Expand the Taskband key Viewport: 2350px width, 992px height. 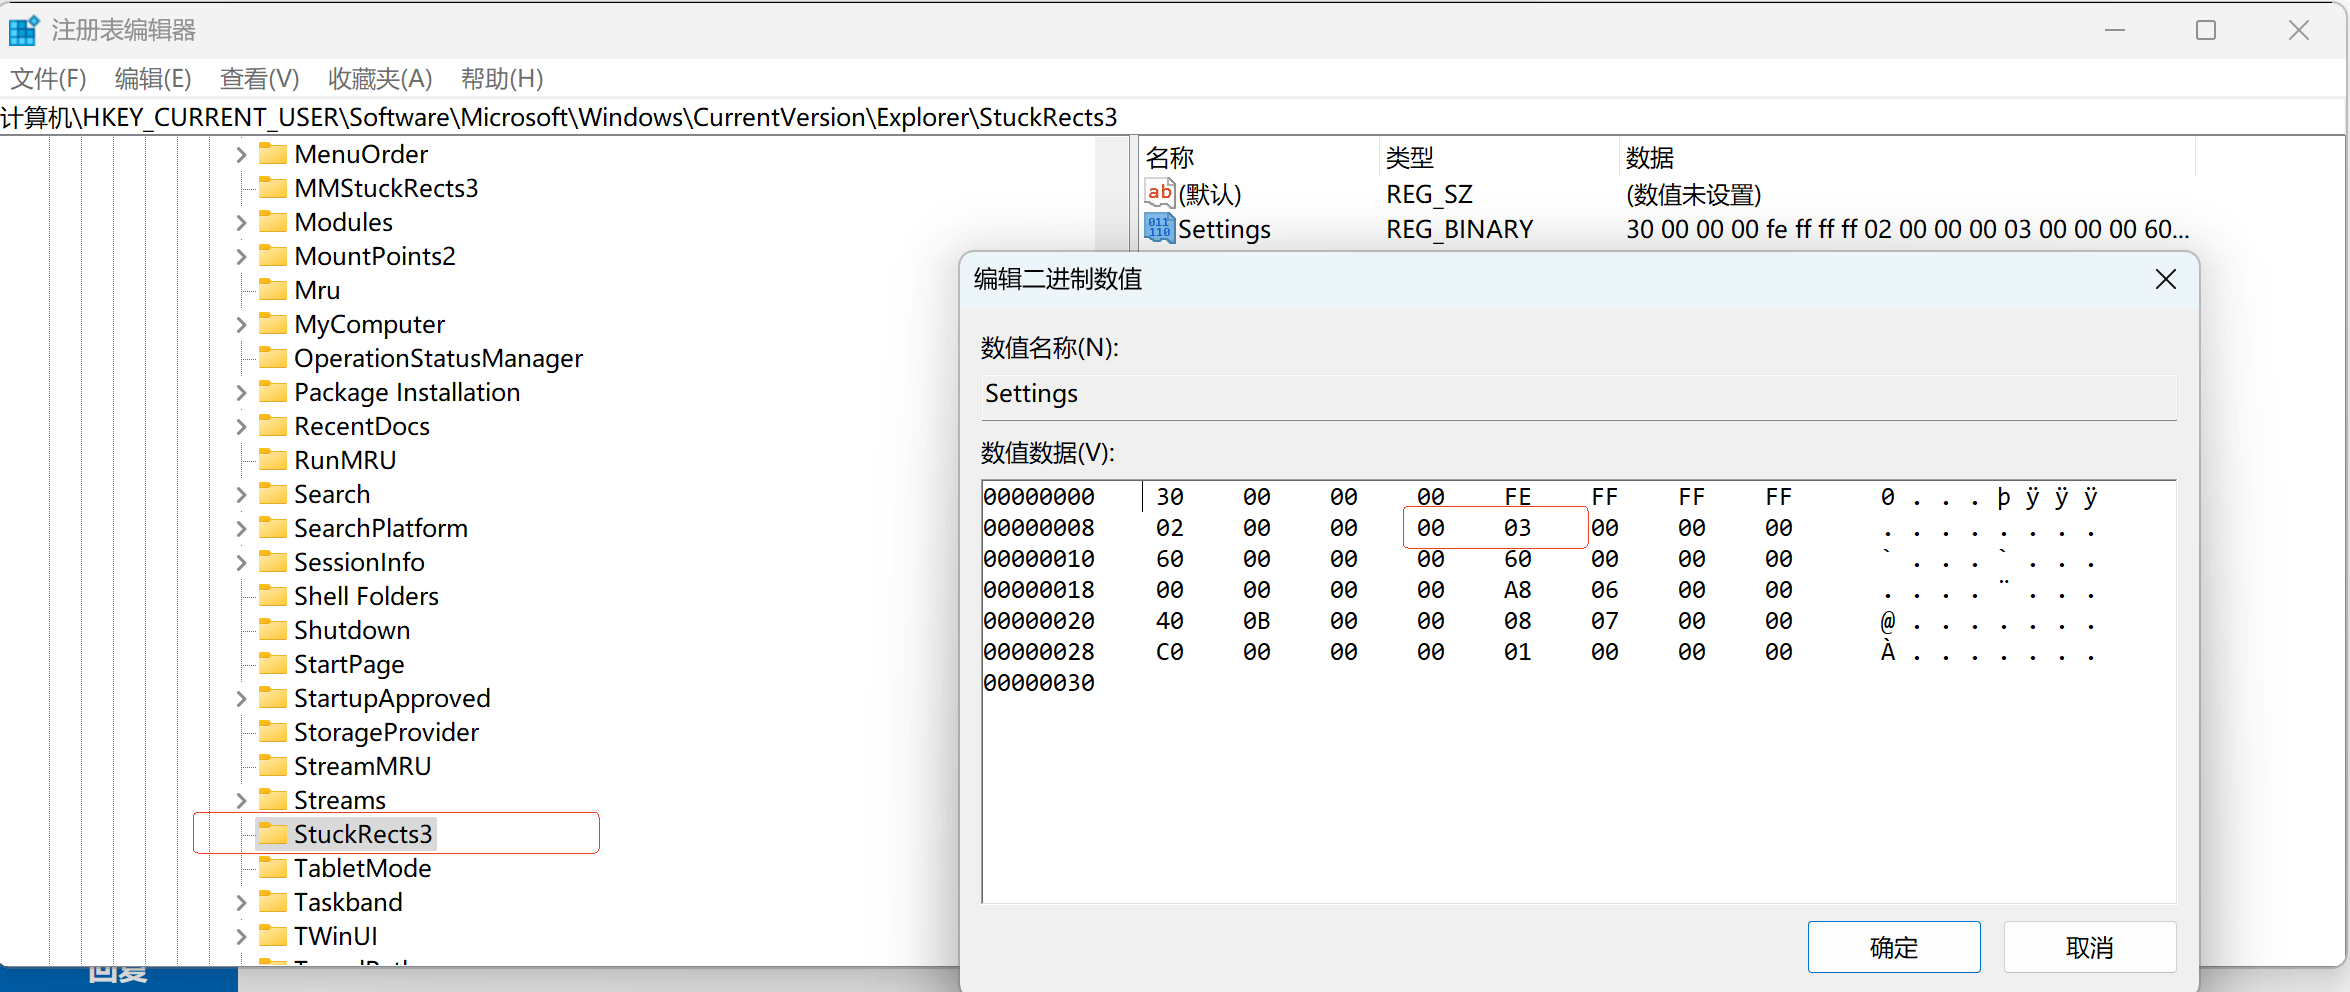tap(241, 903)
